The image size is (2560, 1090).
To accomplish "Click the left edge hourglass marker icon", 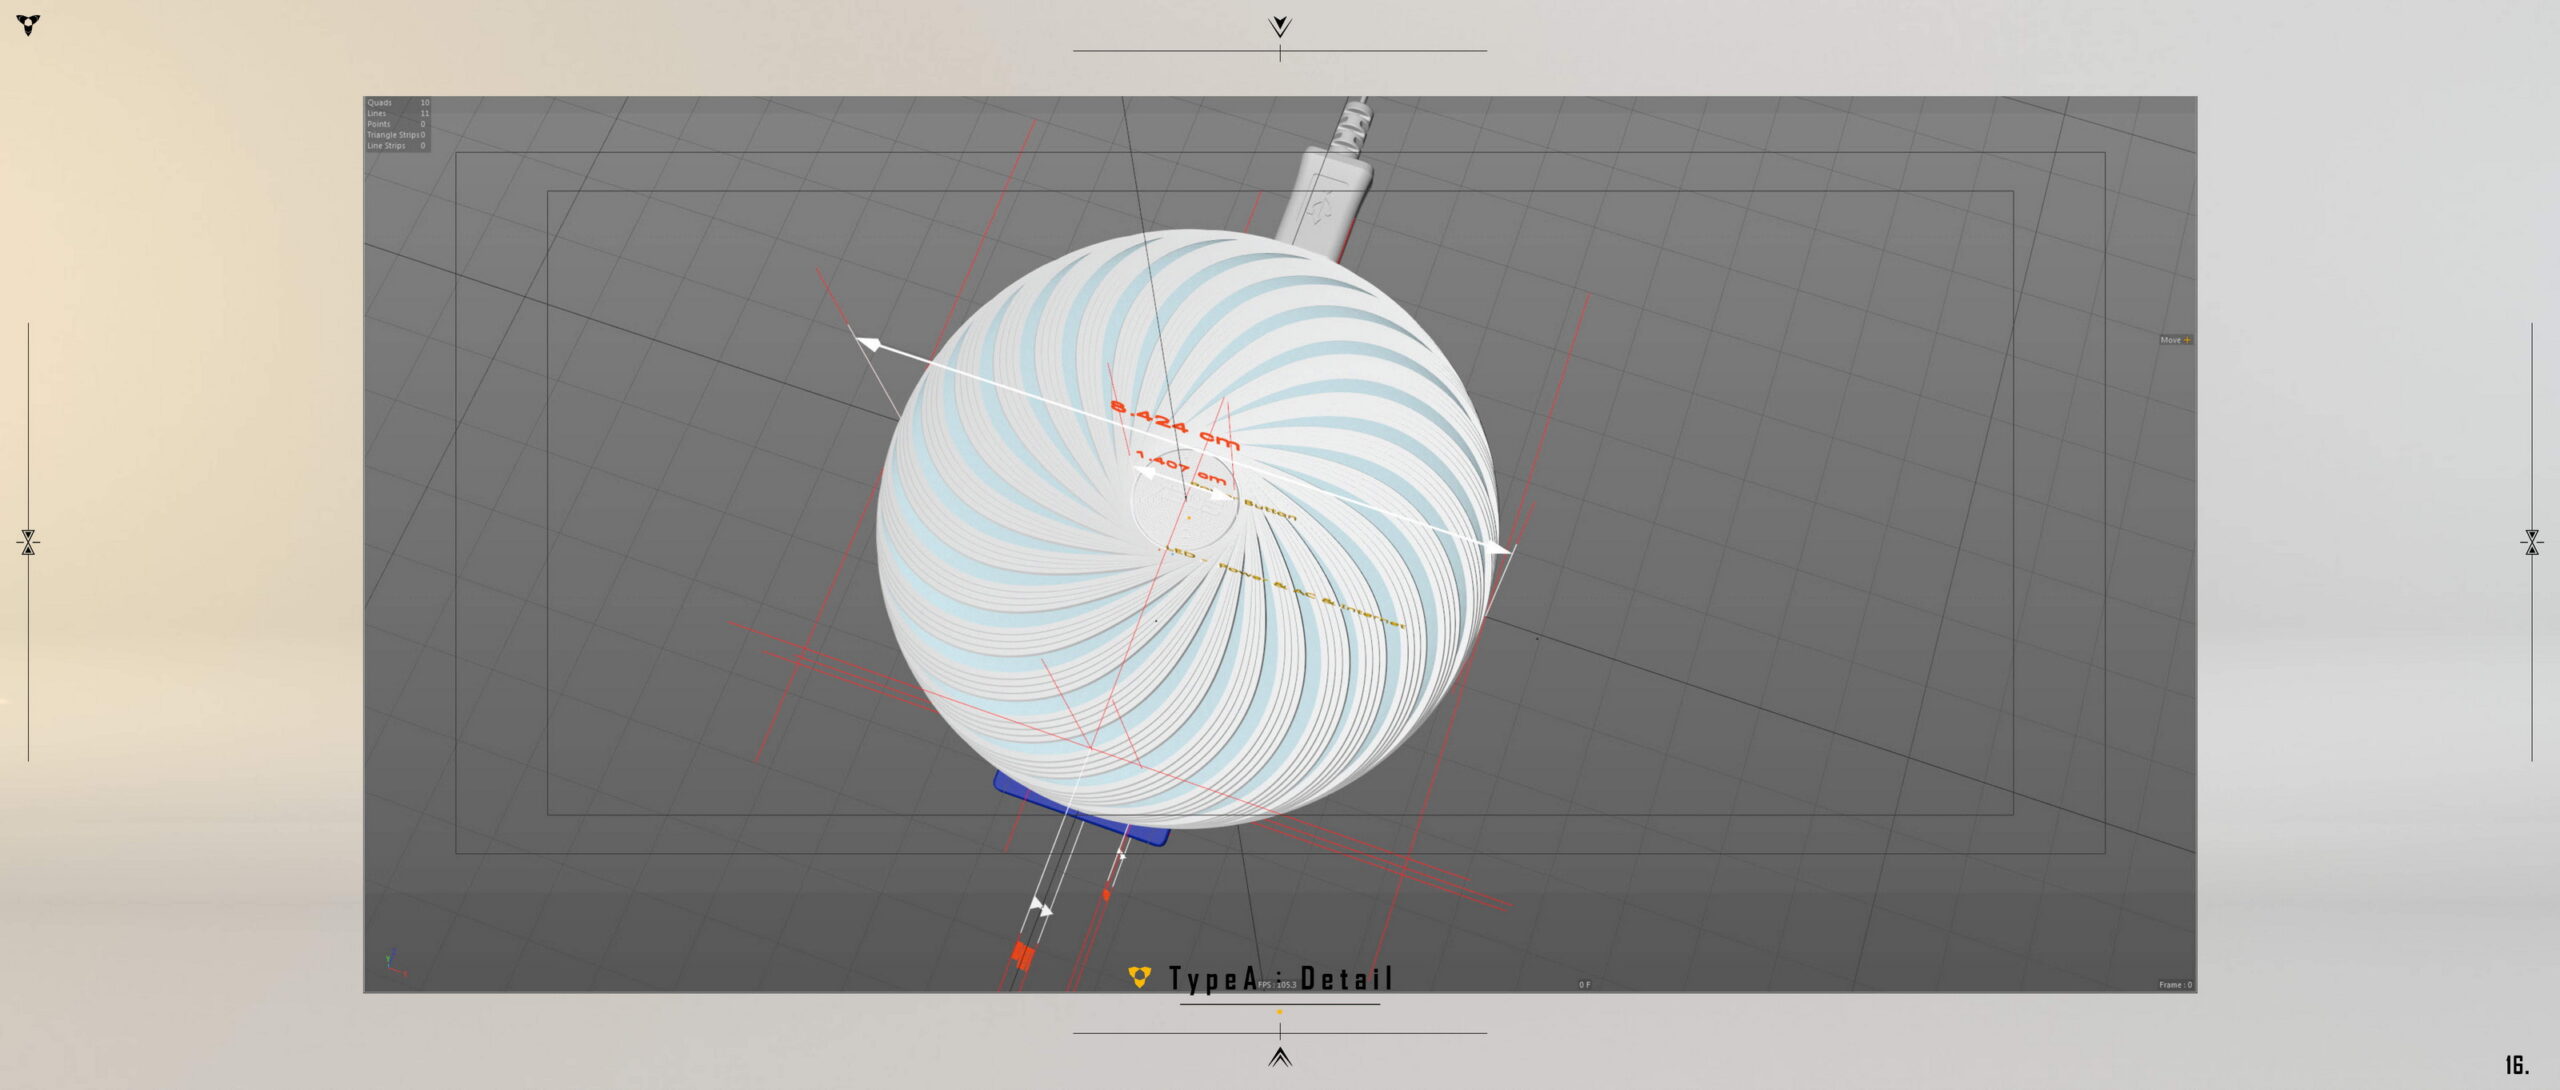I will pyautogui.click(x=28, y=542).
